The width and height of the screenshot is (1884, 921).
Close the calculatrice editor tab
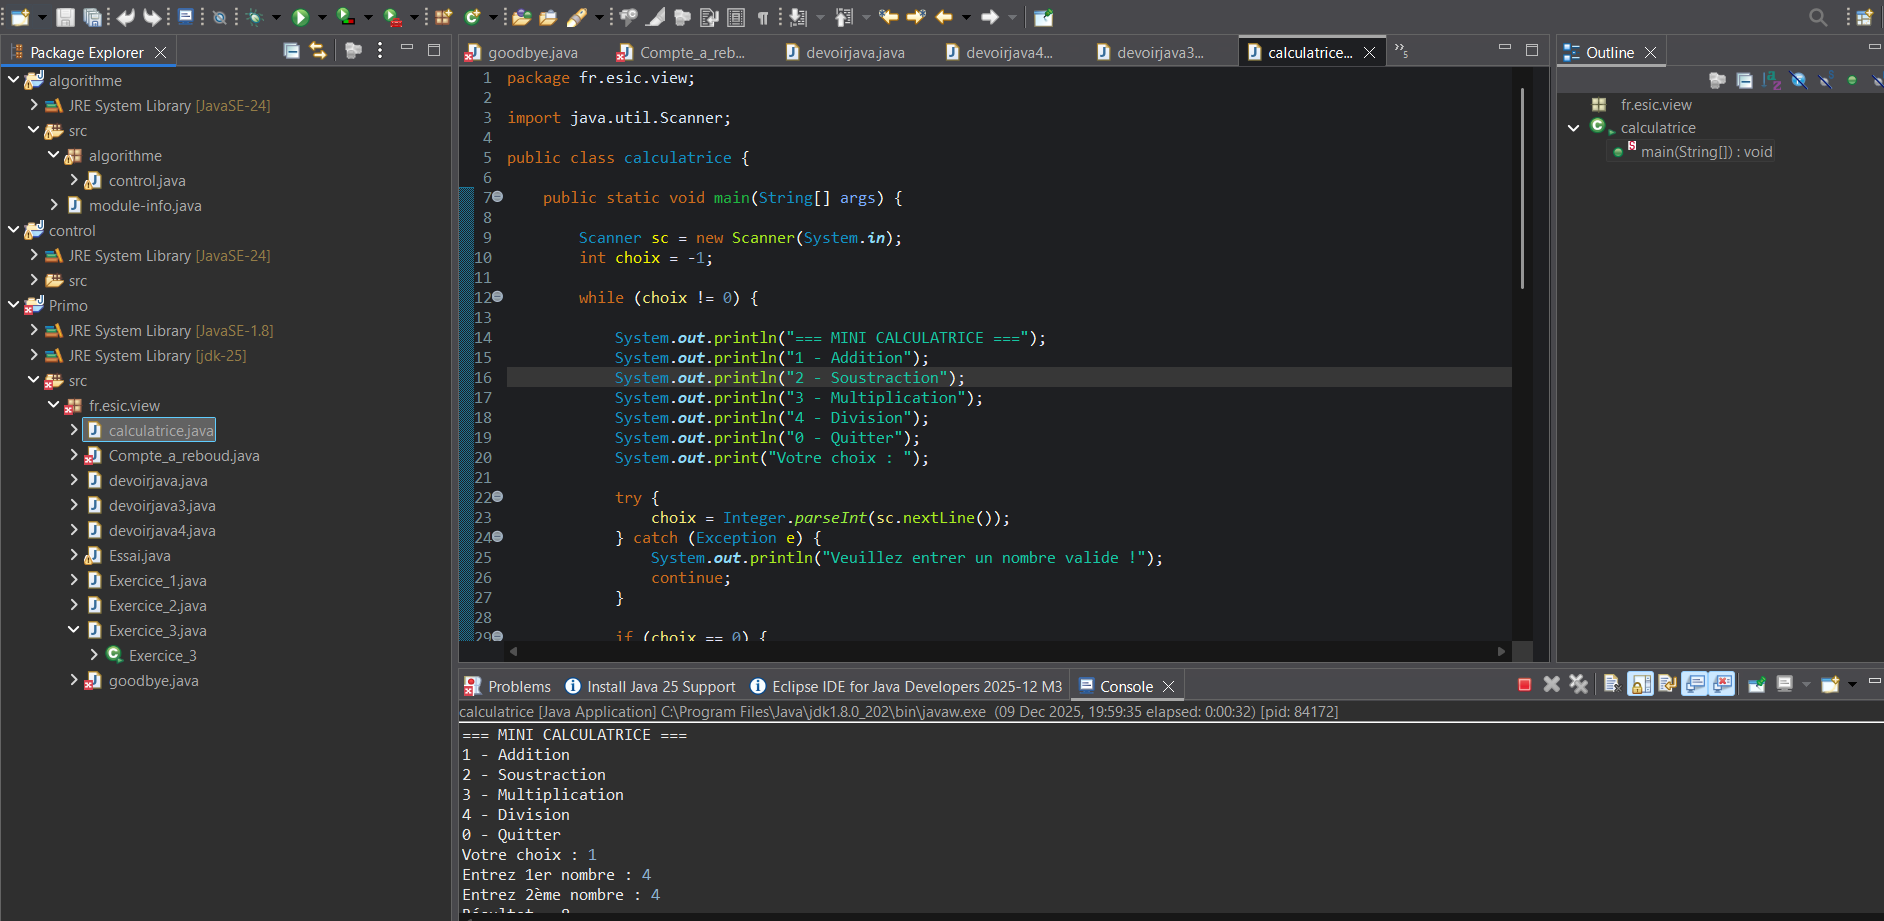[1369, 52]
